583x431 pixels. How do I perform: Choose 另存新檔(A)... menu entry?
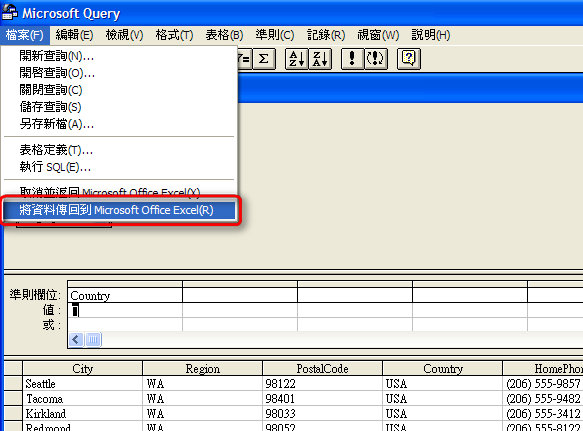(x=119, y=124)
